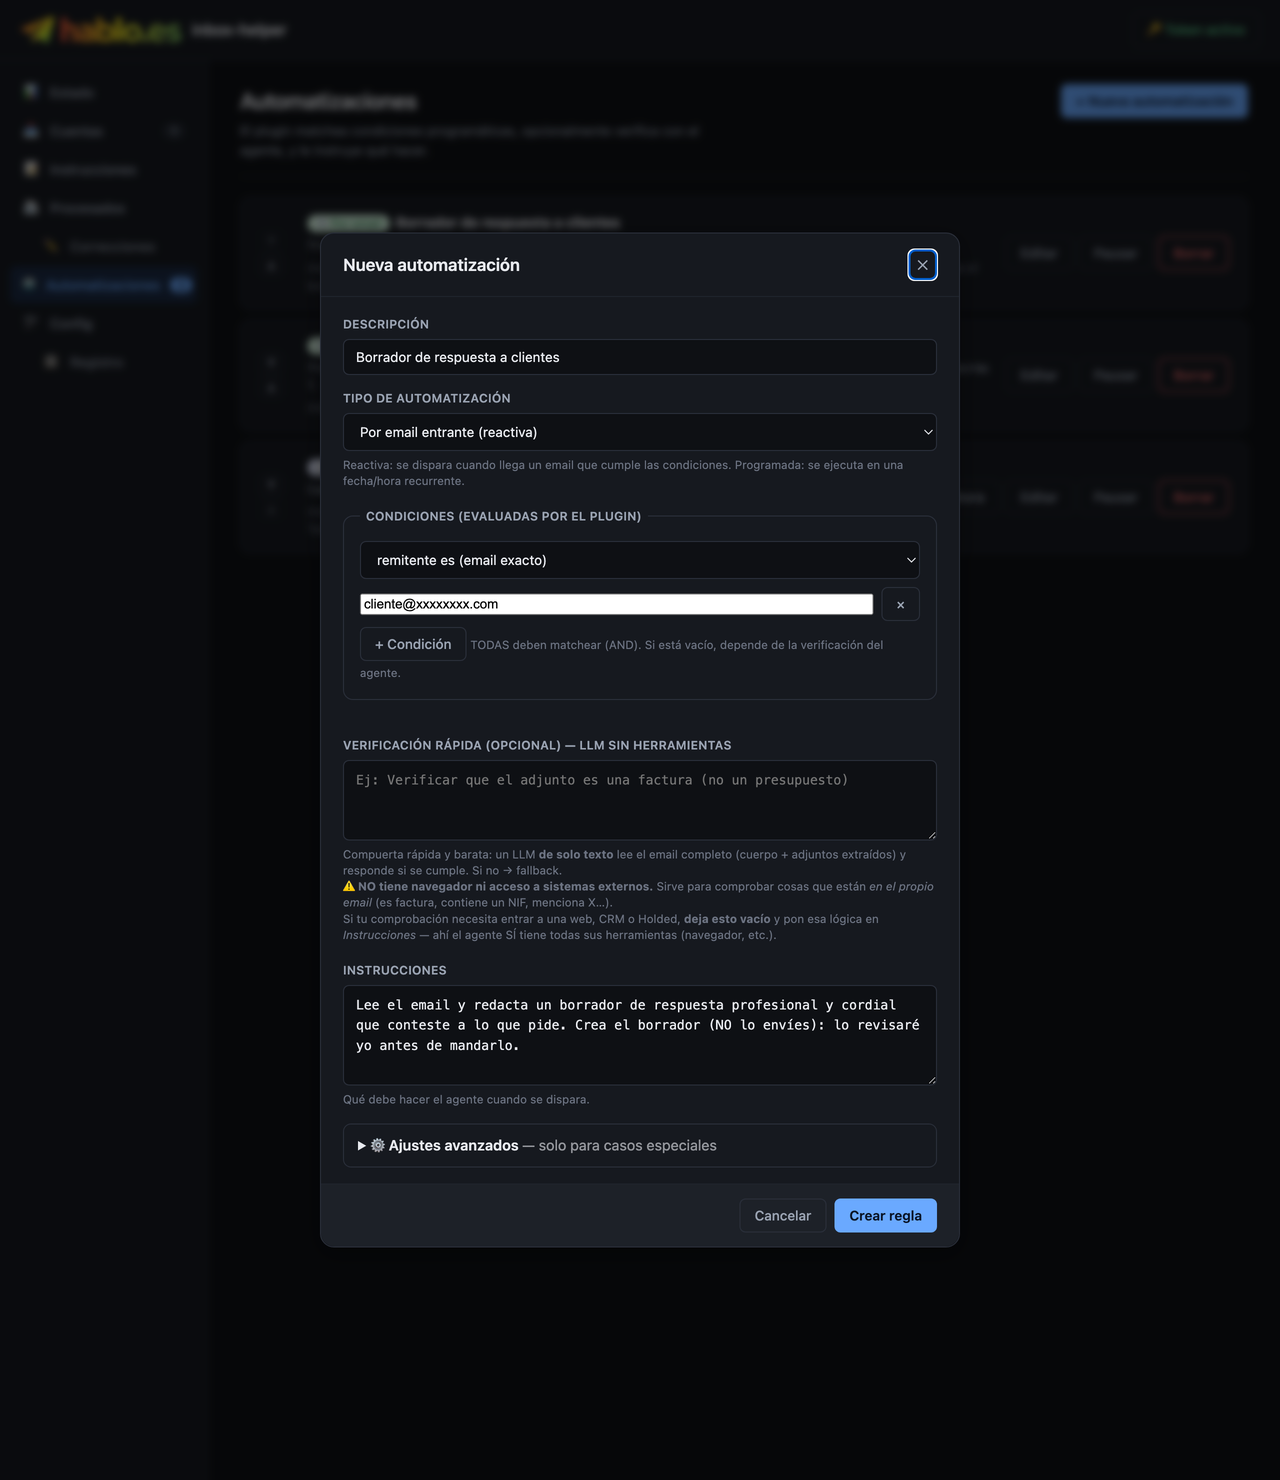Open the 'remitente es (email exacto)' dropdown
Image resolution: width=1280 pixels, height=1480 pixels.
[640, 560]
